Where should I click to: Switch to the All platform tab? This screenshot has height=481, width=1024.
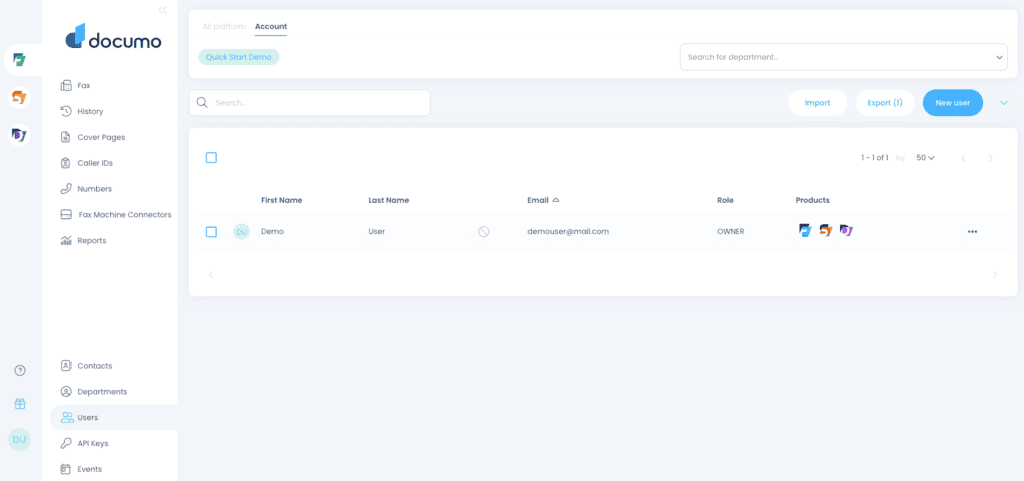[224, 27]
